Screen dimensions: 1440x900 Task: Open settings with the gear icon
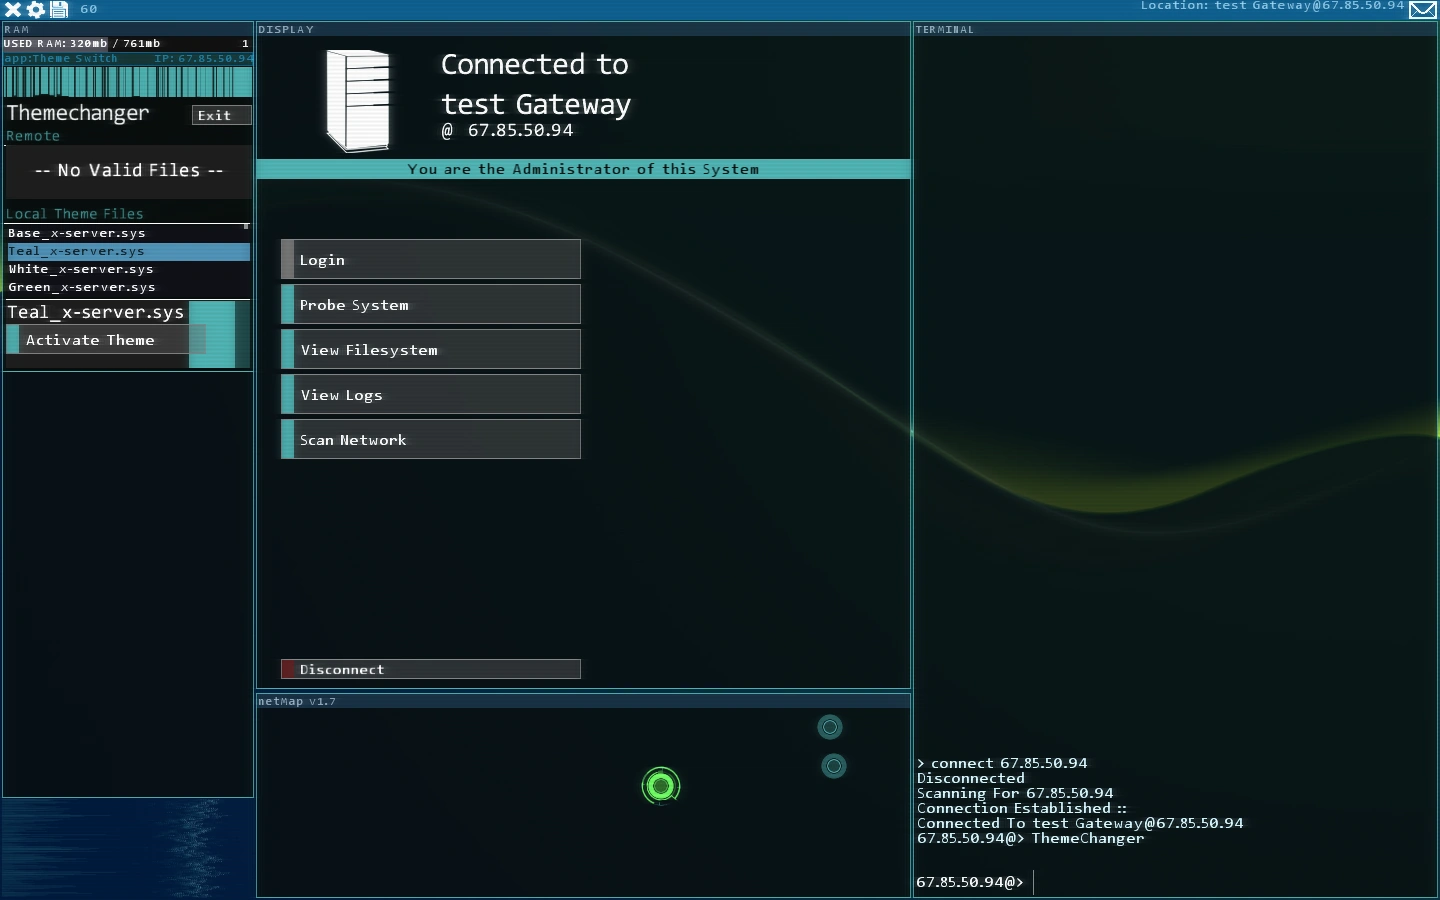pyautogui.click(x=36, y=9)
